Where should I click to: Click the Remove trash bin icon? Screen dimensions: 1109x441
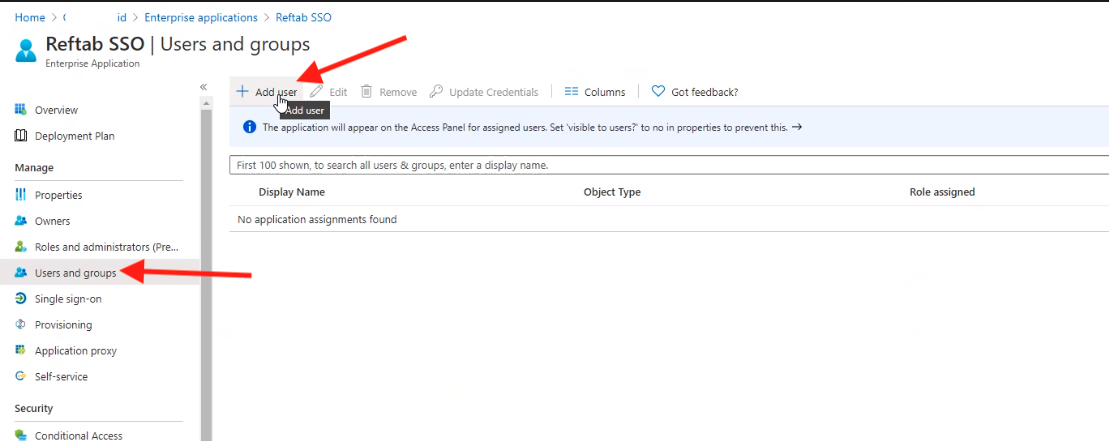[x=366, y=92]
